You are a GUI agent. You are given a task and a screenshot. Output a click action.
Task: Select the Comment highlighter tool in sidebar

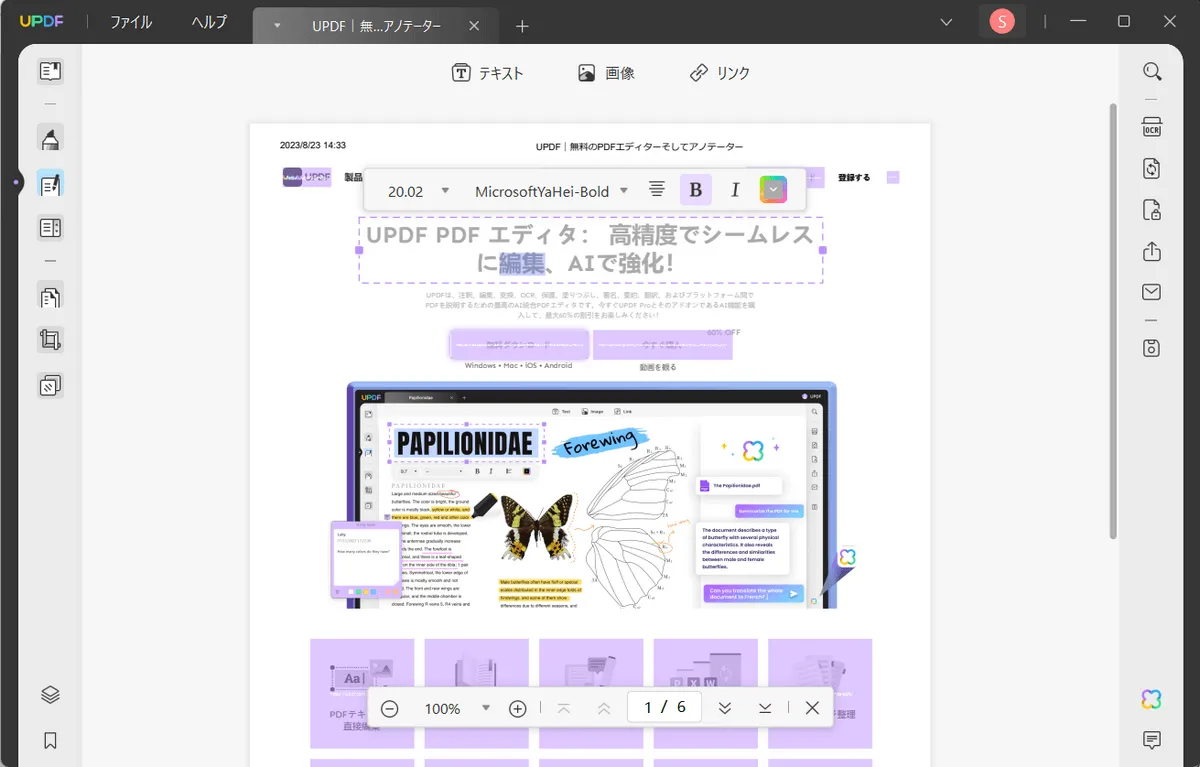pos(50,138)
